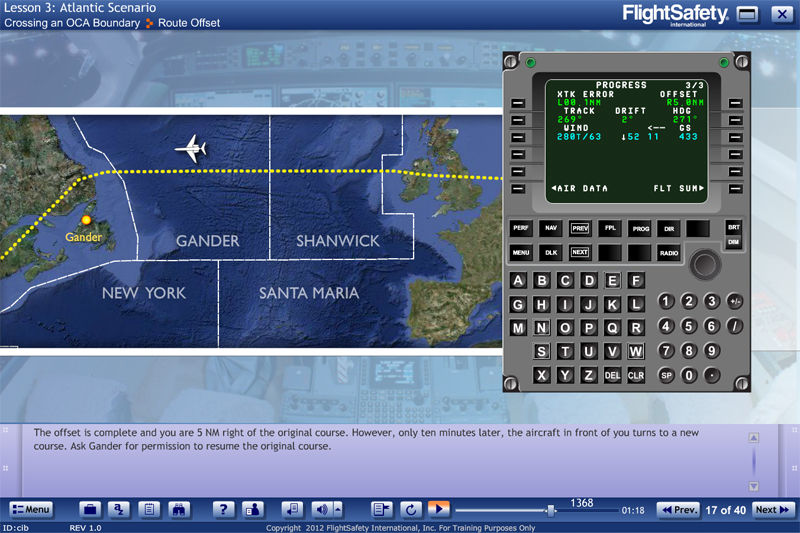Click the Gander waypoint marker on map
The width and height of the screenshot is (800, 533).
tap(86, 220)
